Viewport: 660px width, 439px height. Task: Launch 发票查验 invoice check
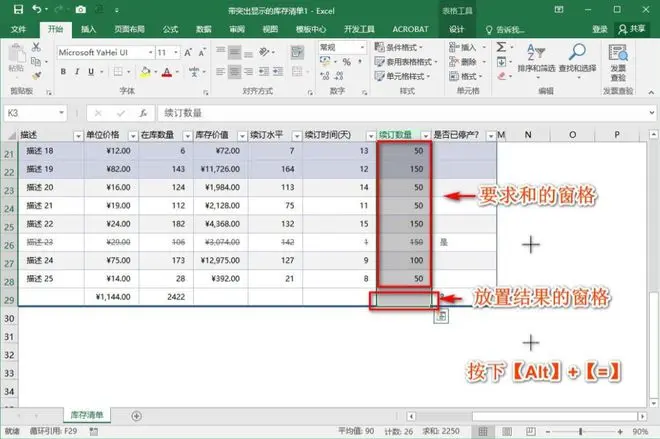tap(618, 63)
